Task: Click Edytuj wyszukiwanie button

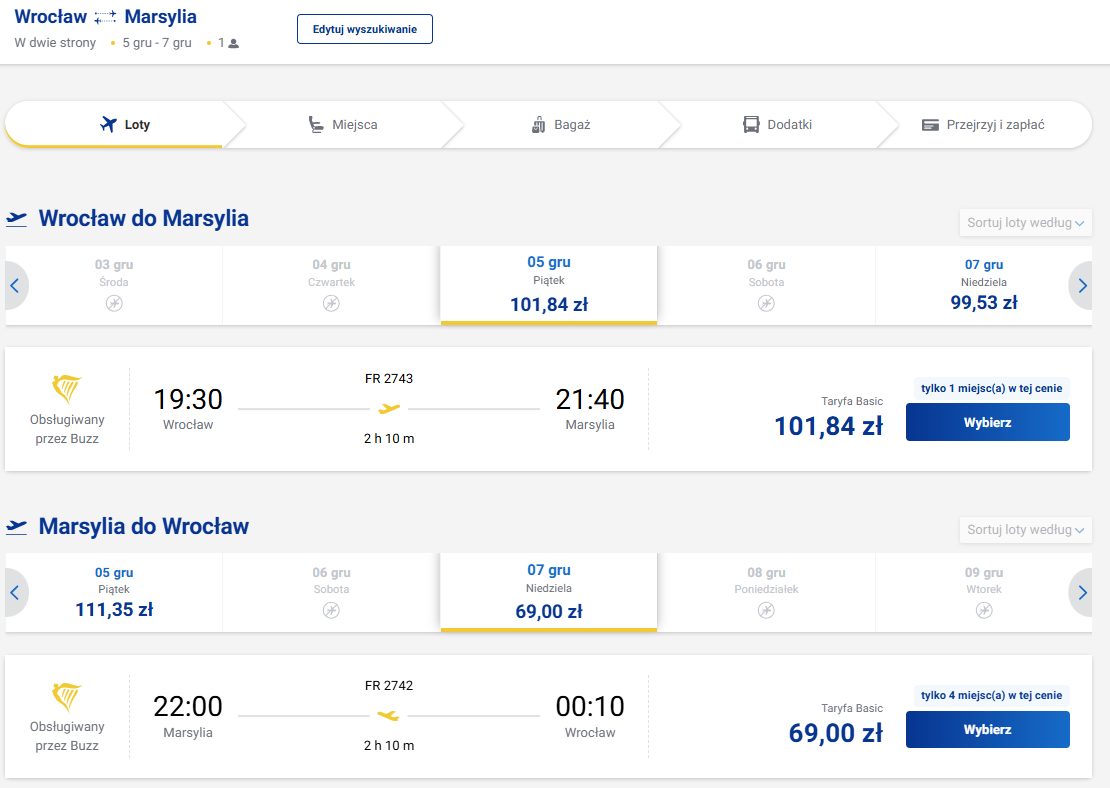Action: (365, 29)
